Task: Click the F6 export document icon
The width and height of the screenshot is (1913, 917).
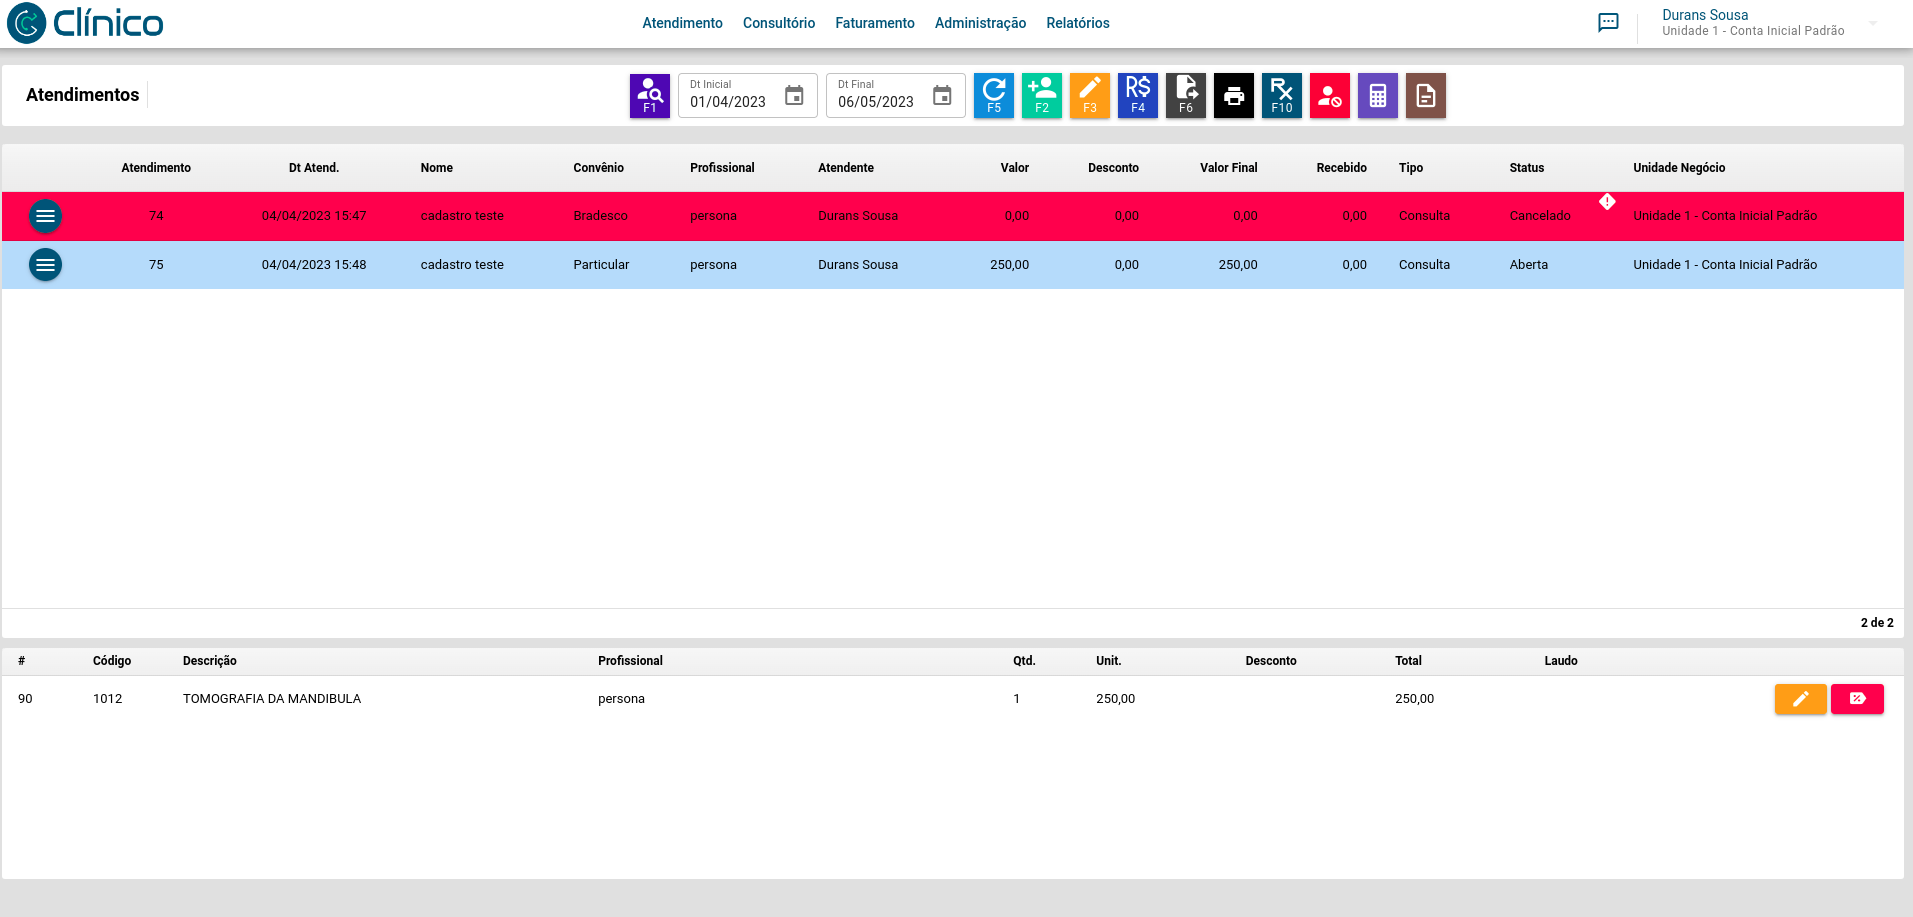Action: point(1185,96)
